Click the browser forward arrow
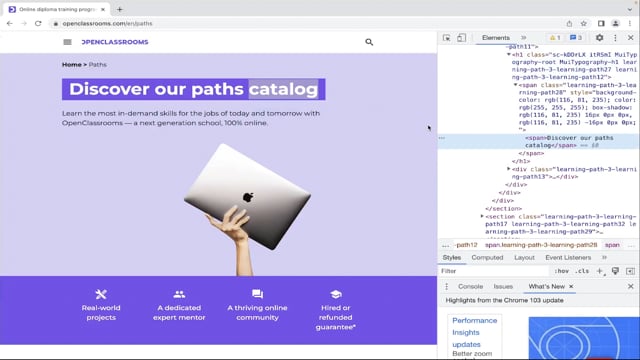640x360 pixels. click(x=24, y=24)
